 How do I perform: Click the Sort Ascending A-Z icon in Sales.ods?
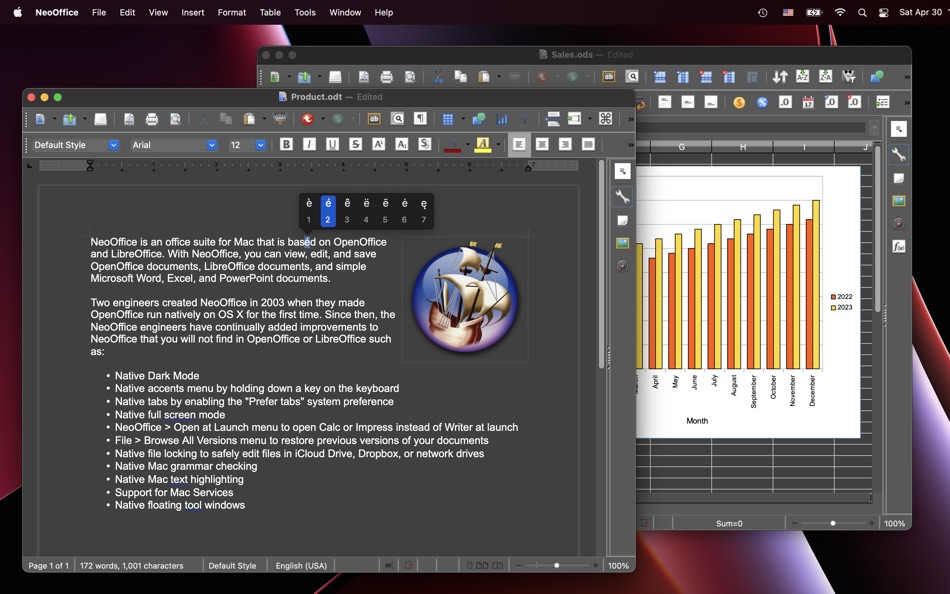802,76
